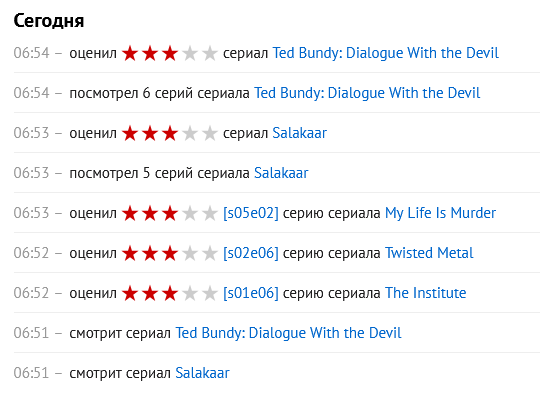Open The Institute series link

[x=426, y=293]
